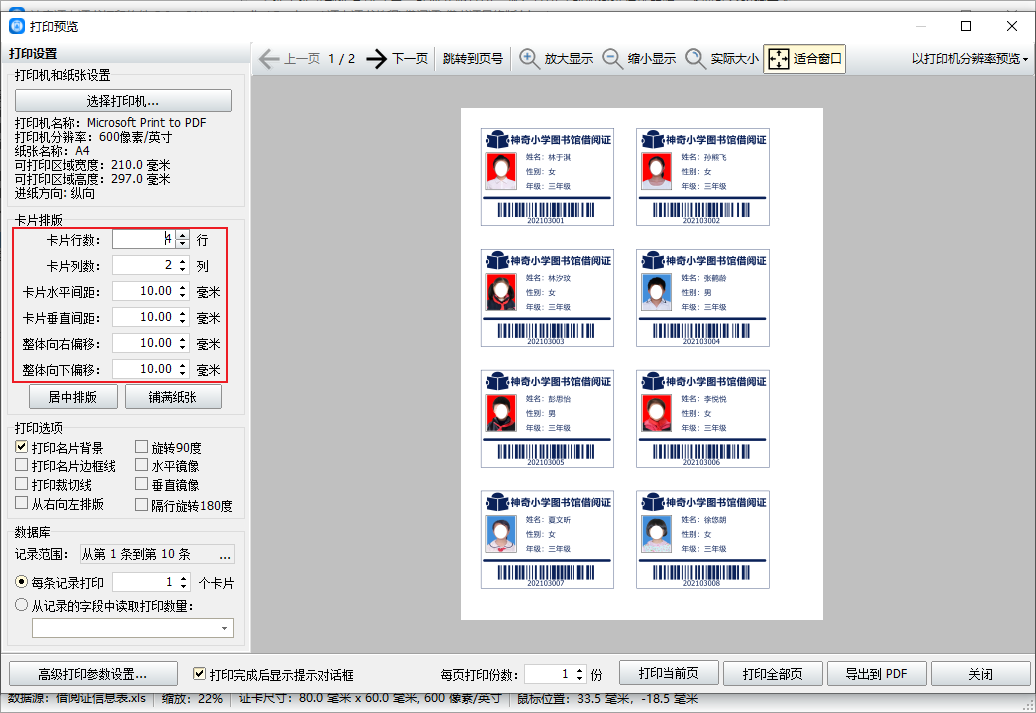Open 以打印机分辨率预览 dropdown
The height and width of the screenshot is (713, 1036).
[x=970, y=59]
